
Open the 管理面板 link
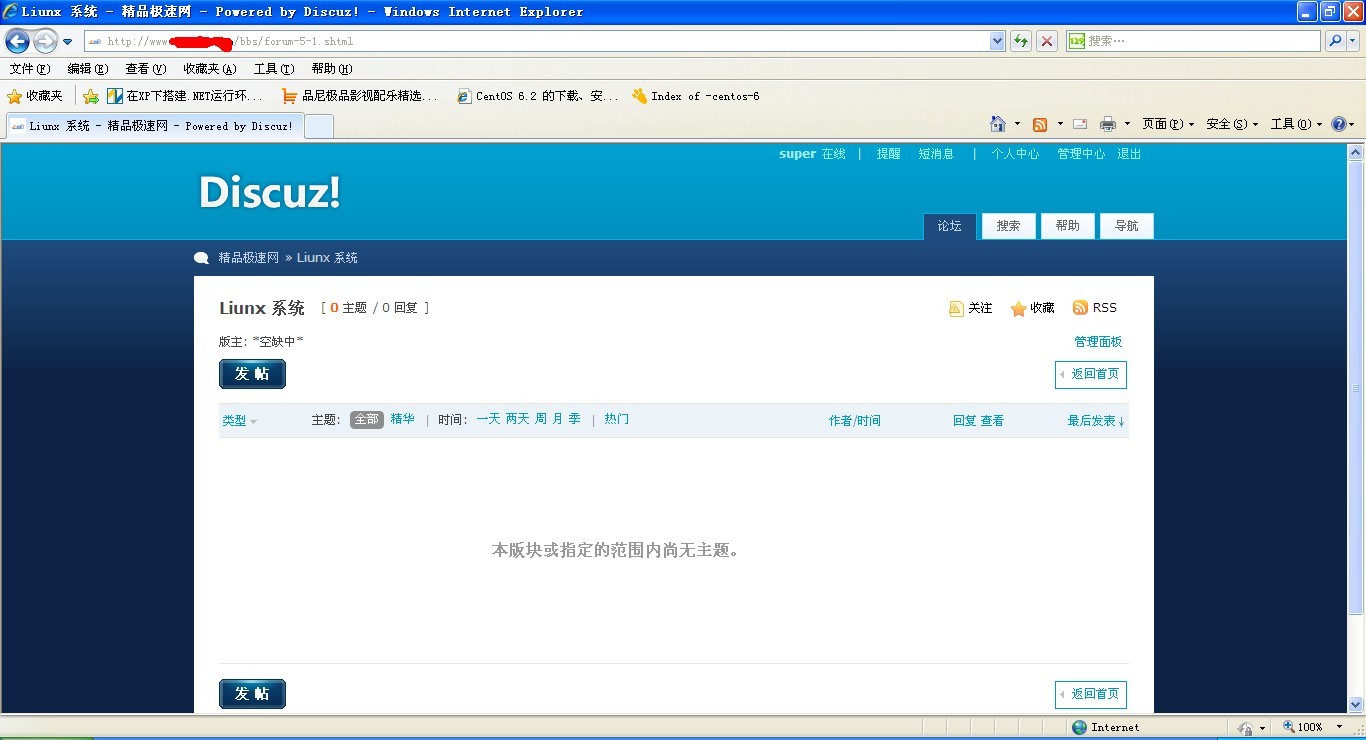point(1098,342)
